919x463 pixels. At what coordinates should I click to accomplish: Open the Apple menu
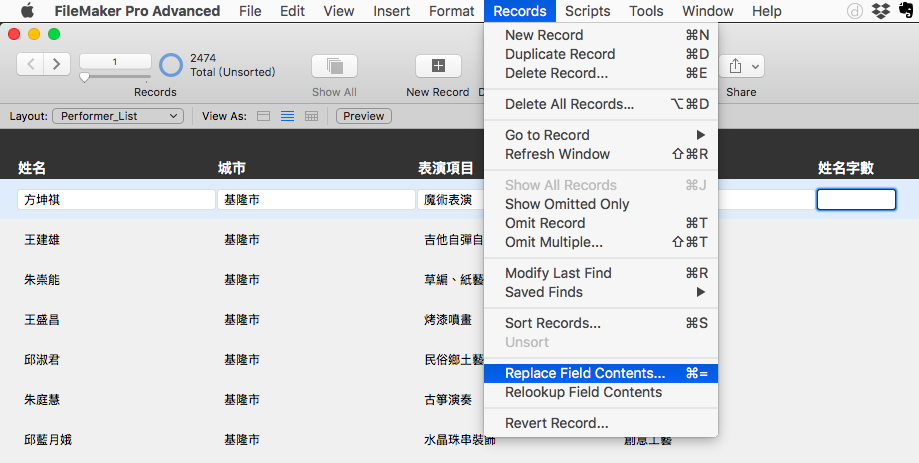(x=27, y=11)
